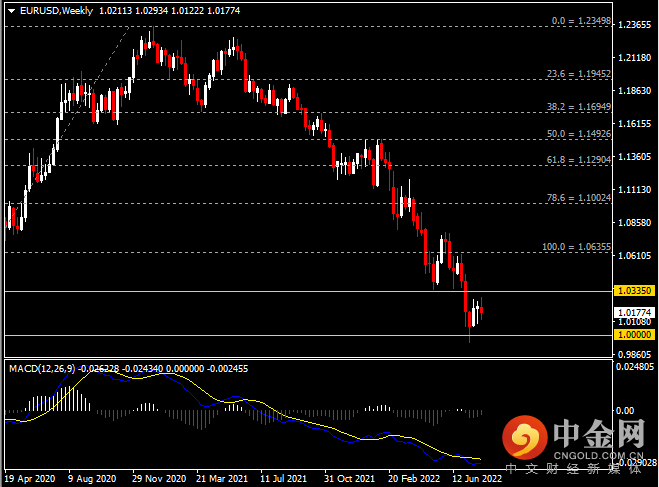The height and width of the screenshot is (487, 659).
Task: Click the 21 Mar 2021 date label
Action: click(222, 479)
